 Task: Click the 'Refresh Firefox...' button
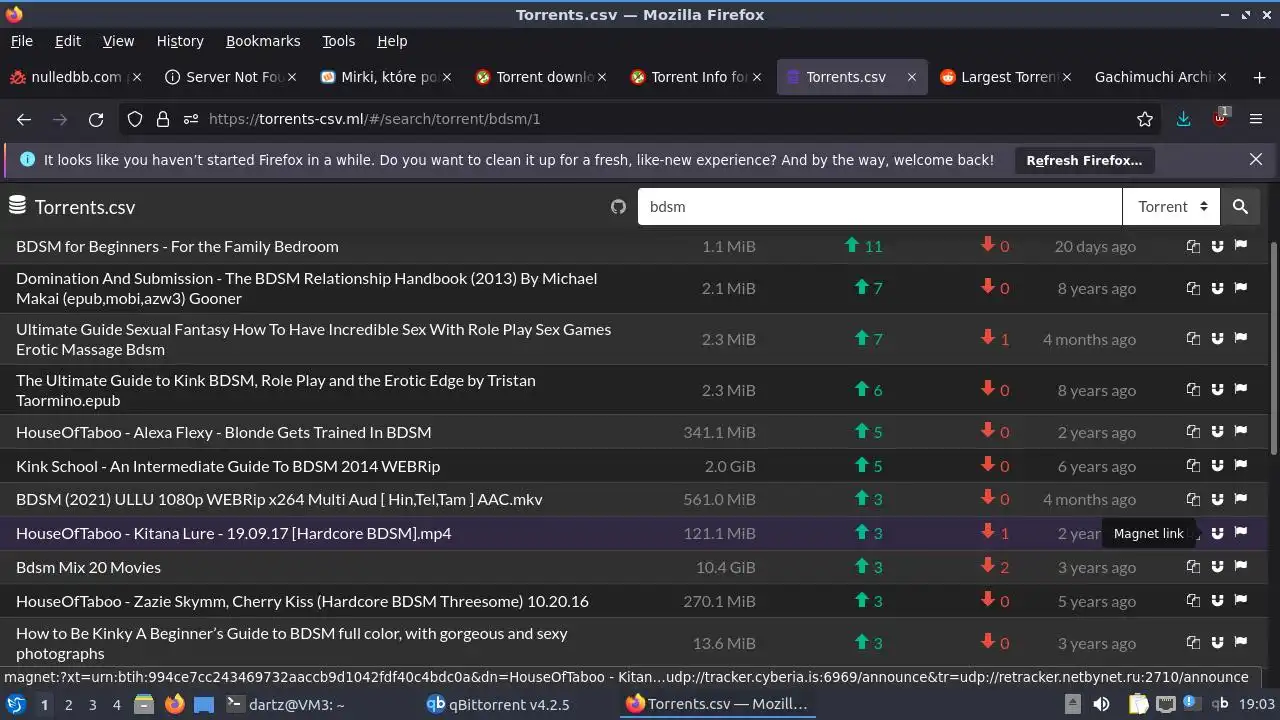click(x=1084, y=160)
